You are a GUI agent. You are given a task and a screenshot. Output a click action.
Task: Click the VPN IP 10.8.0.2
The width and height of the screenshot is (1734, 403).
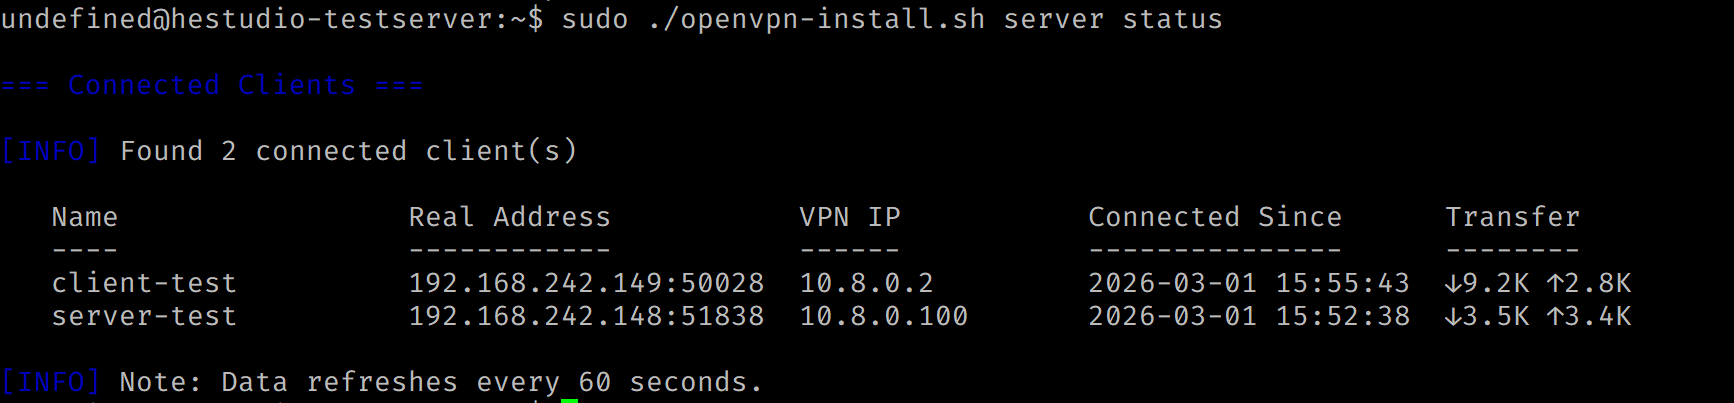(866, 283)
